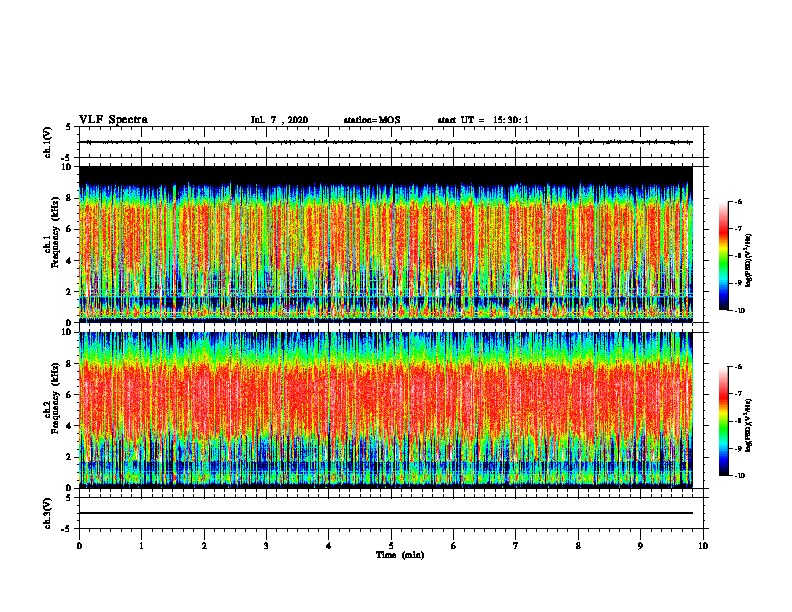Click the ch.2 frequency tick label "2"

(69, 457)
